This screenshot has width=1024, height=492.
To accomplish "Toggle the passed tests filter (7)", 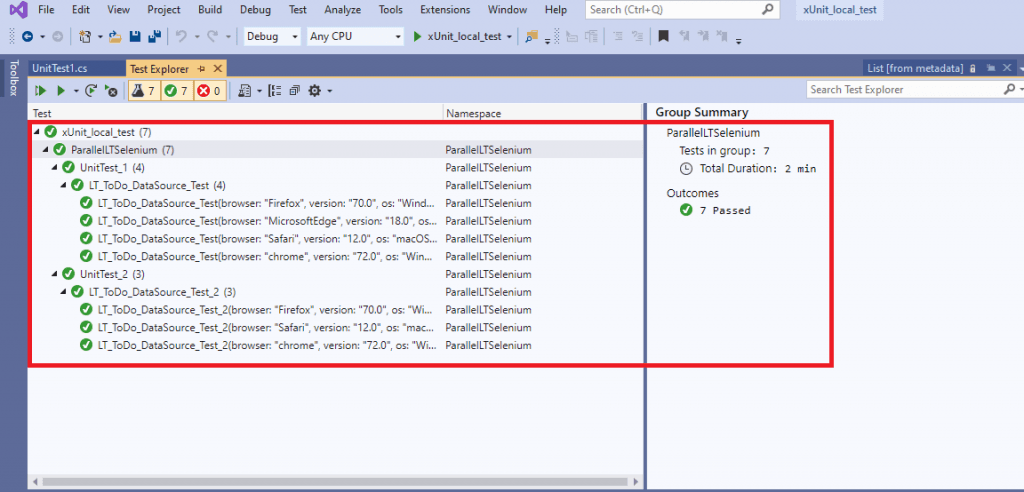I will click(176, 90).
